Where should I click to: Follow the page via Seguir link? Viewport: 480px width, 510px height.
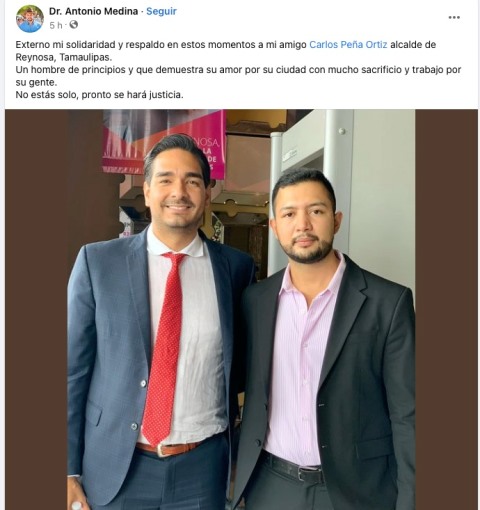pyautogui.click(x=161, y=11)
